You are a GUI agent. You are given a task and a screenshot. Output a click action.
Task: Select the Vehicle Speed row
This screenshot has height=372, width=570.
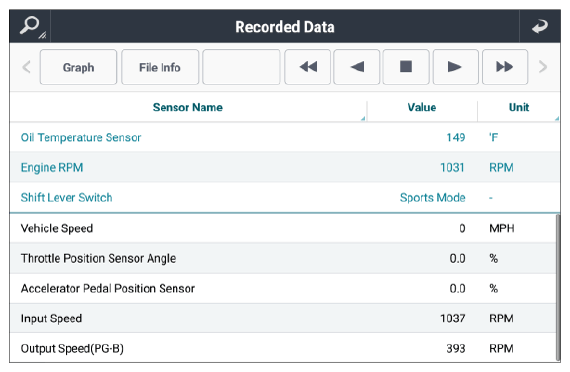pyautogui.click(x=283, y=228)
